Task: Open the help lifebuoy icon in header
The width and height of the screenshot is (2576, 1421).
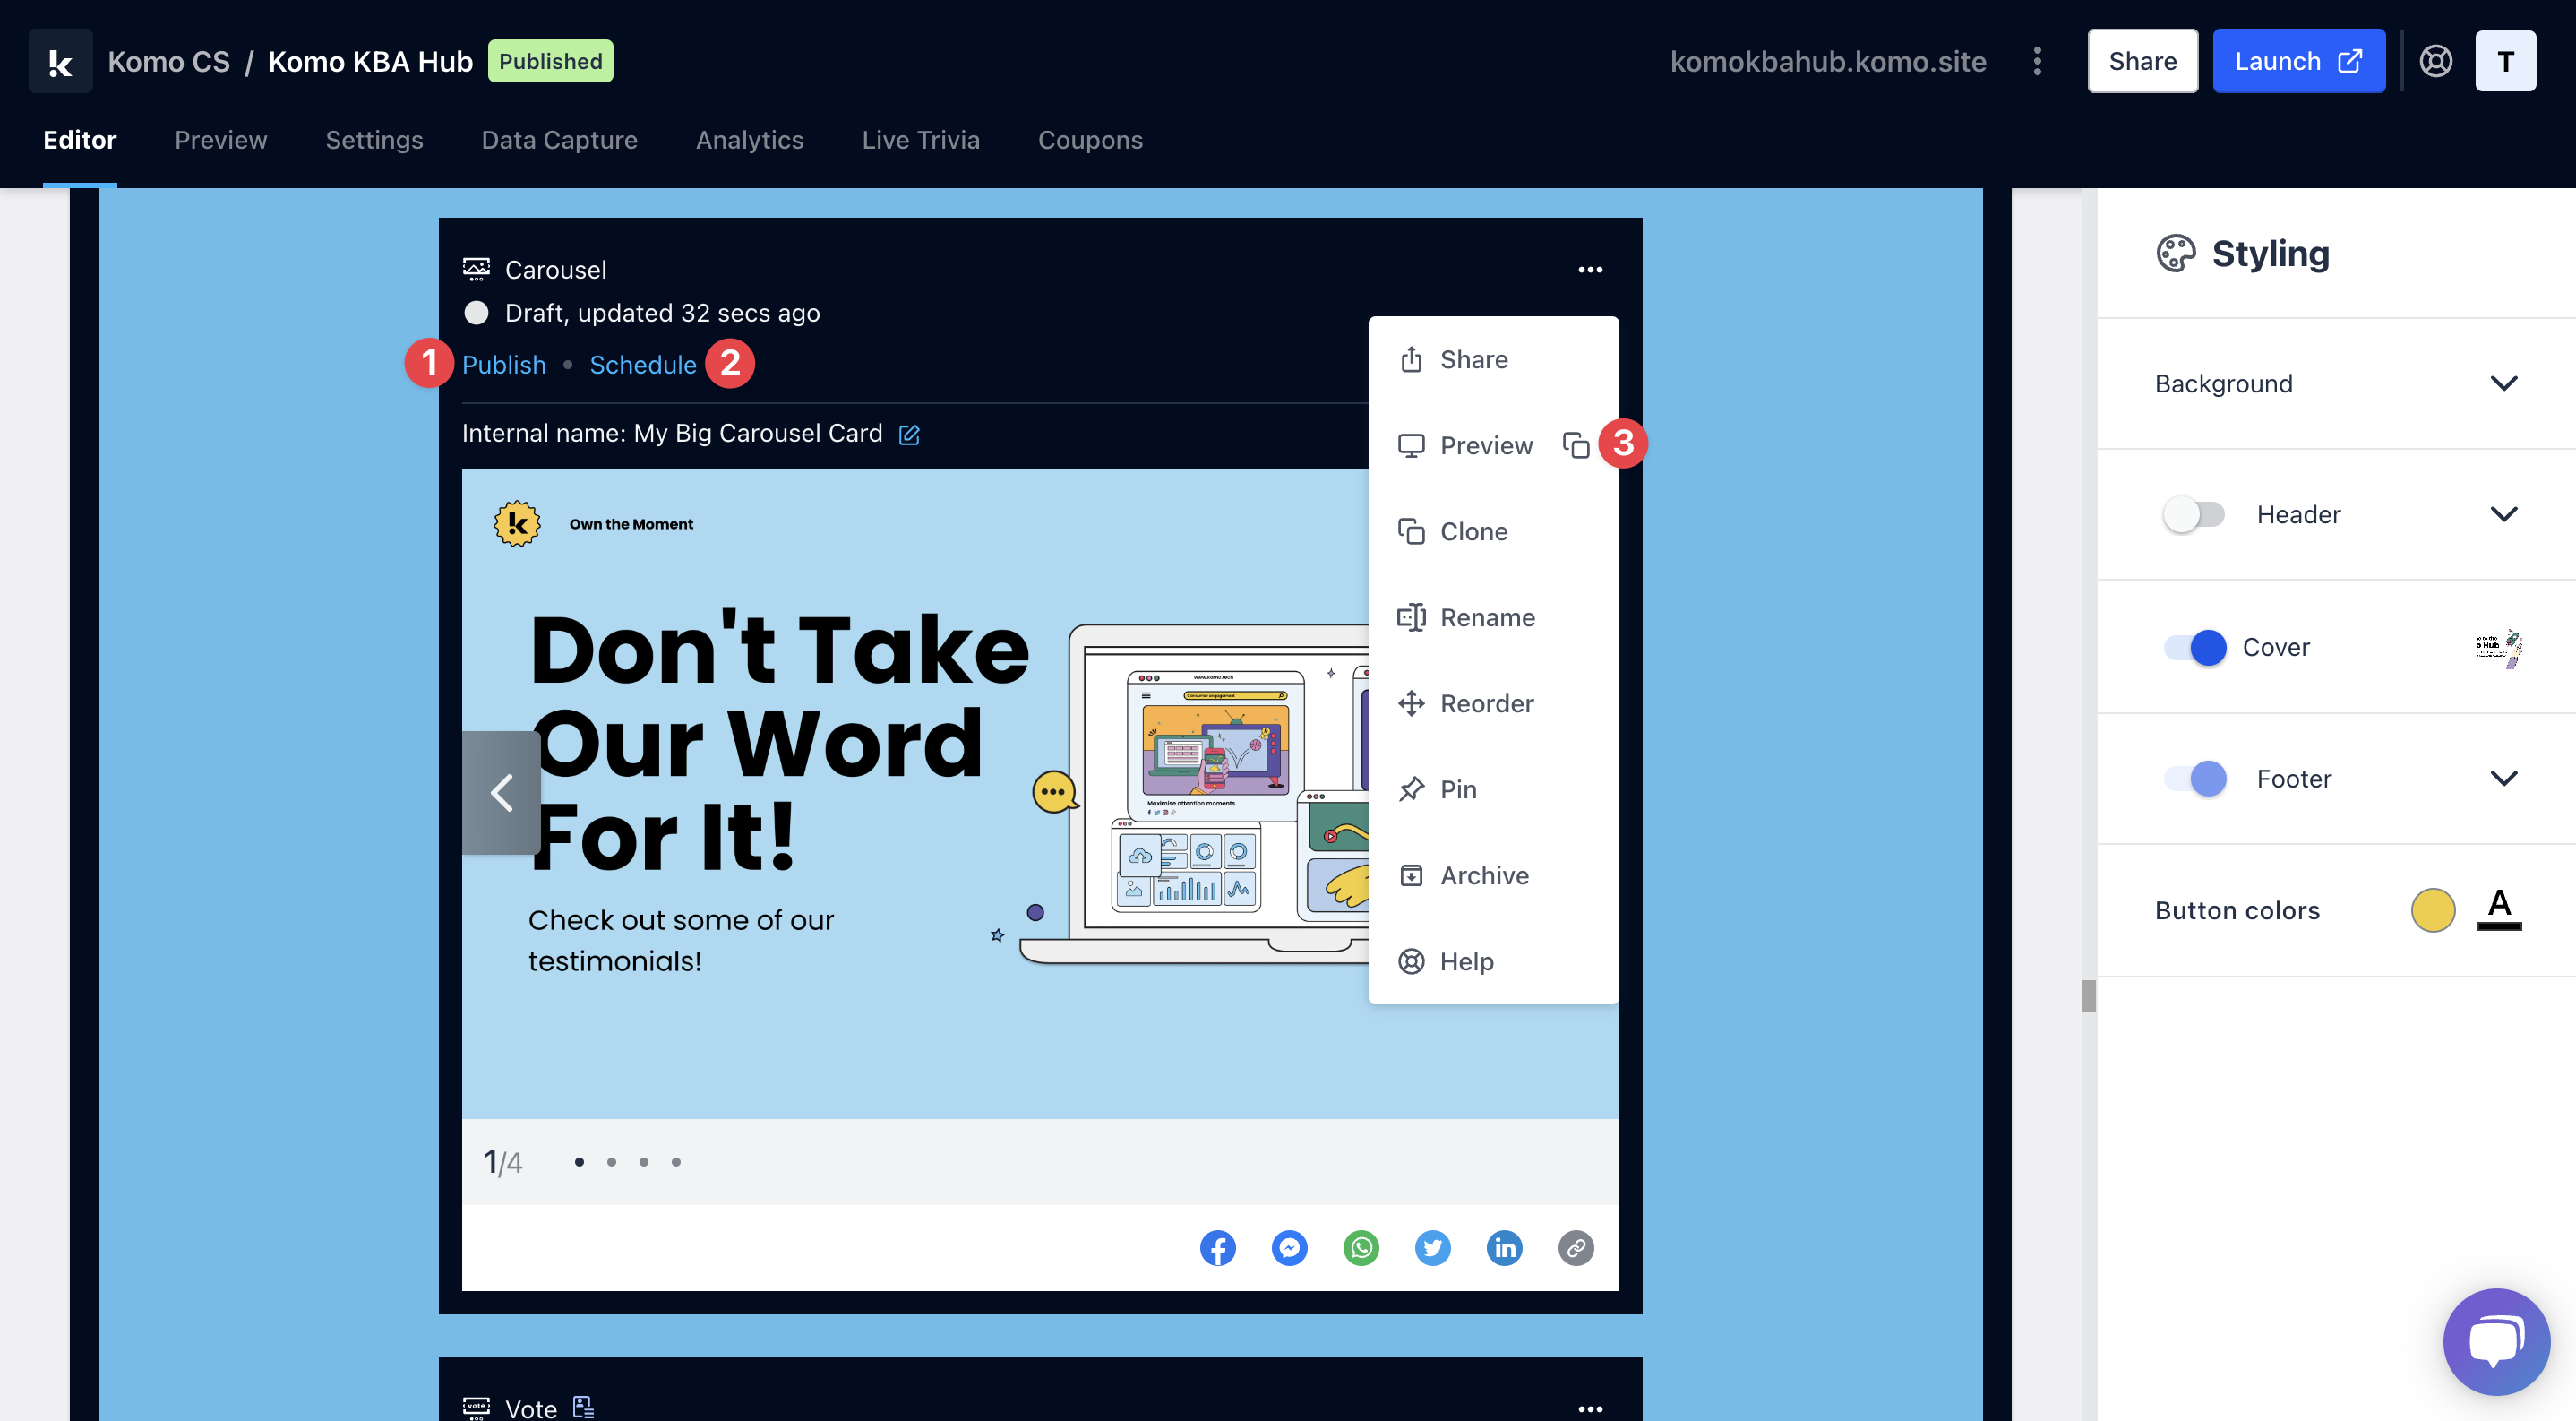Action: click(2435, 61)
